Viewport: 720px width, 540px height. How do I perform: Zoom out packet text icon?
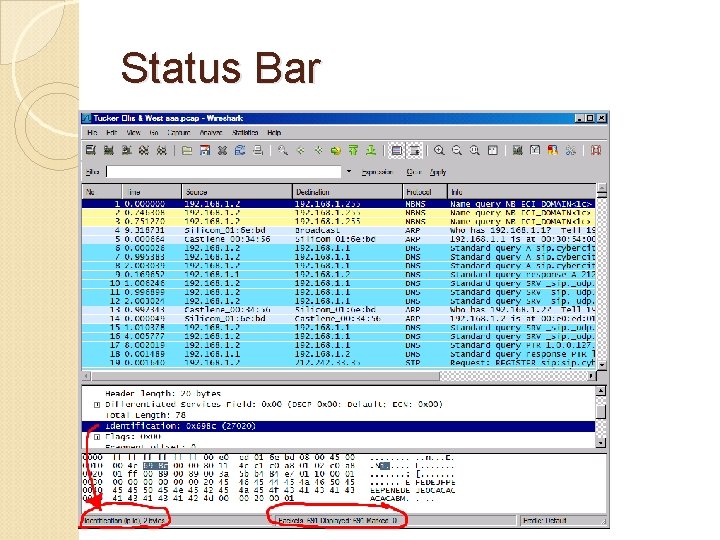tap(457, 150)
